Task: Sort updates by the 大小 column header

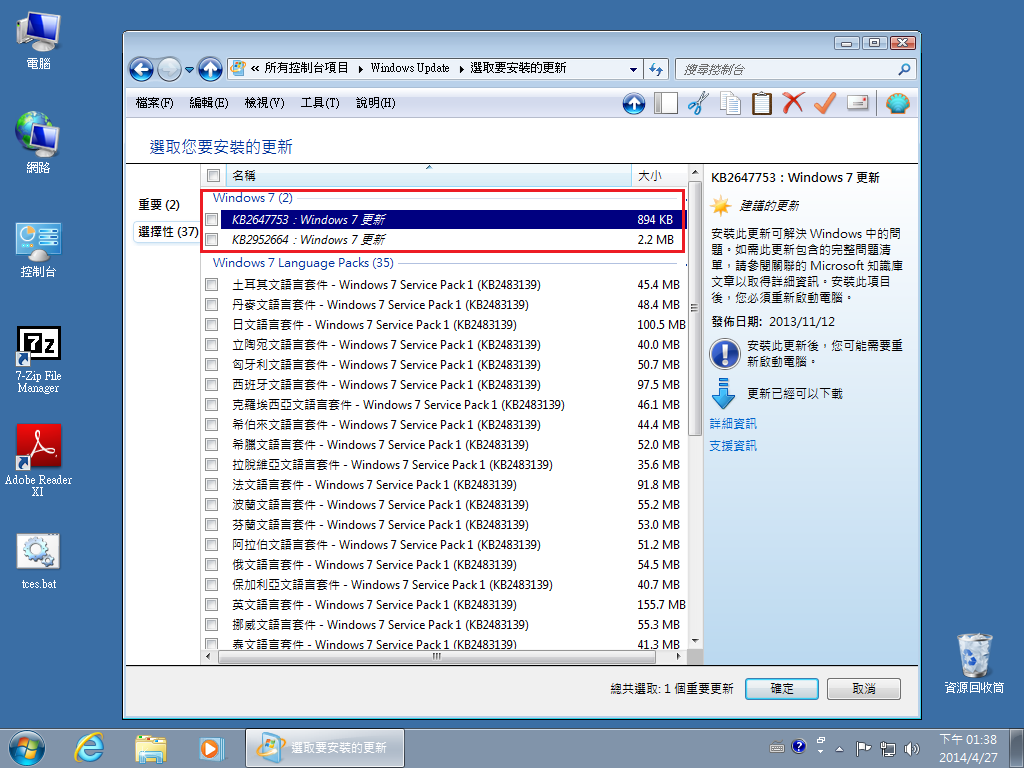Action: pyautogui.click(x=658, y=176)
